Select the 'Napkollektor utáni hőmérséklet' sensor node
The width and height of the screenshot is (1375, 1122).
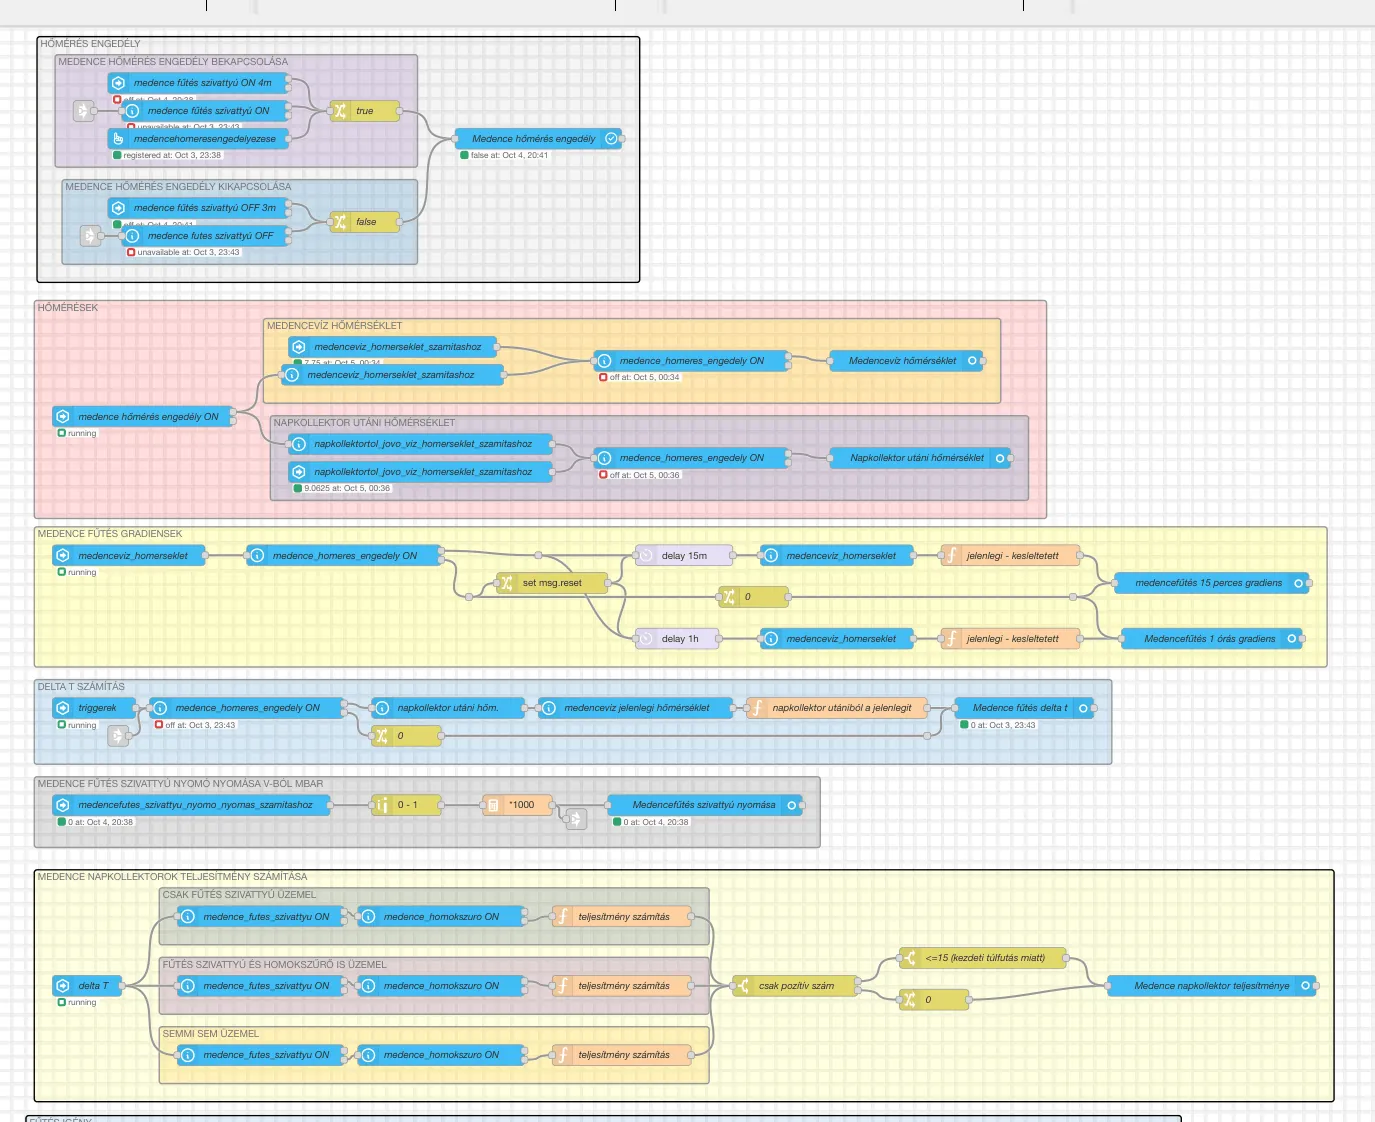click(x=920, y=458)
